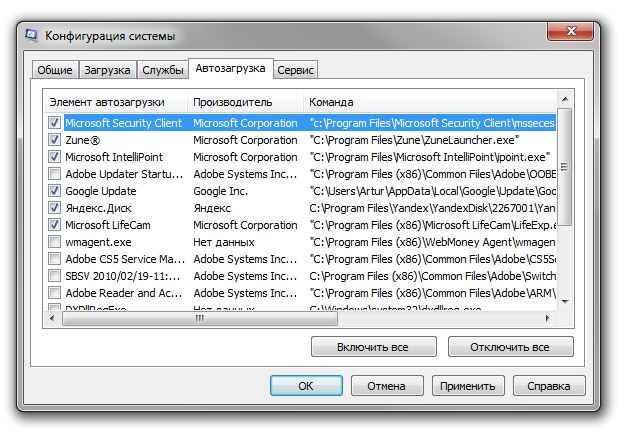Enable the Adobe Updater Startup checkbox
The height and width of the screenshot is (441, 630).
click(54, 174)
